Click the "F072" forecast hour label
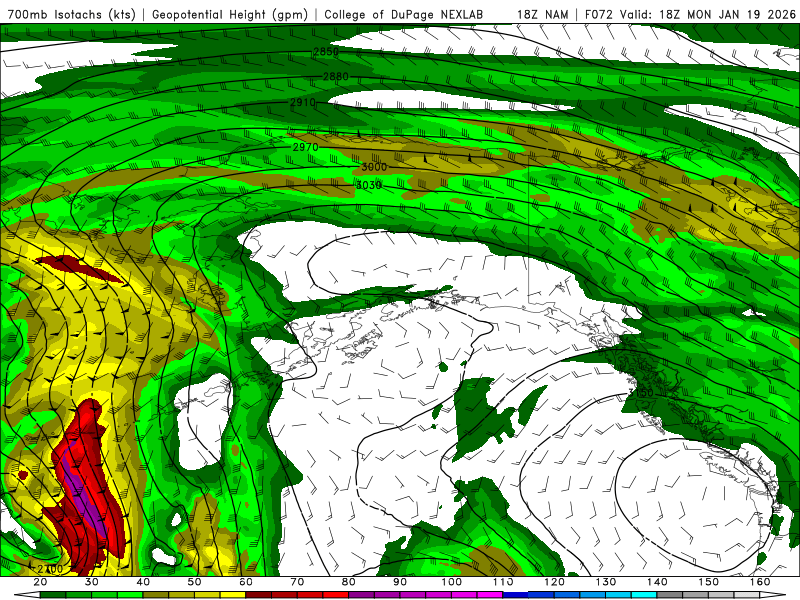The image size is (800, 600). point(598,14)
